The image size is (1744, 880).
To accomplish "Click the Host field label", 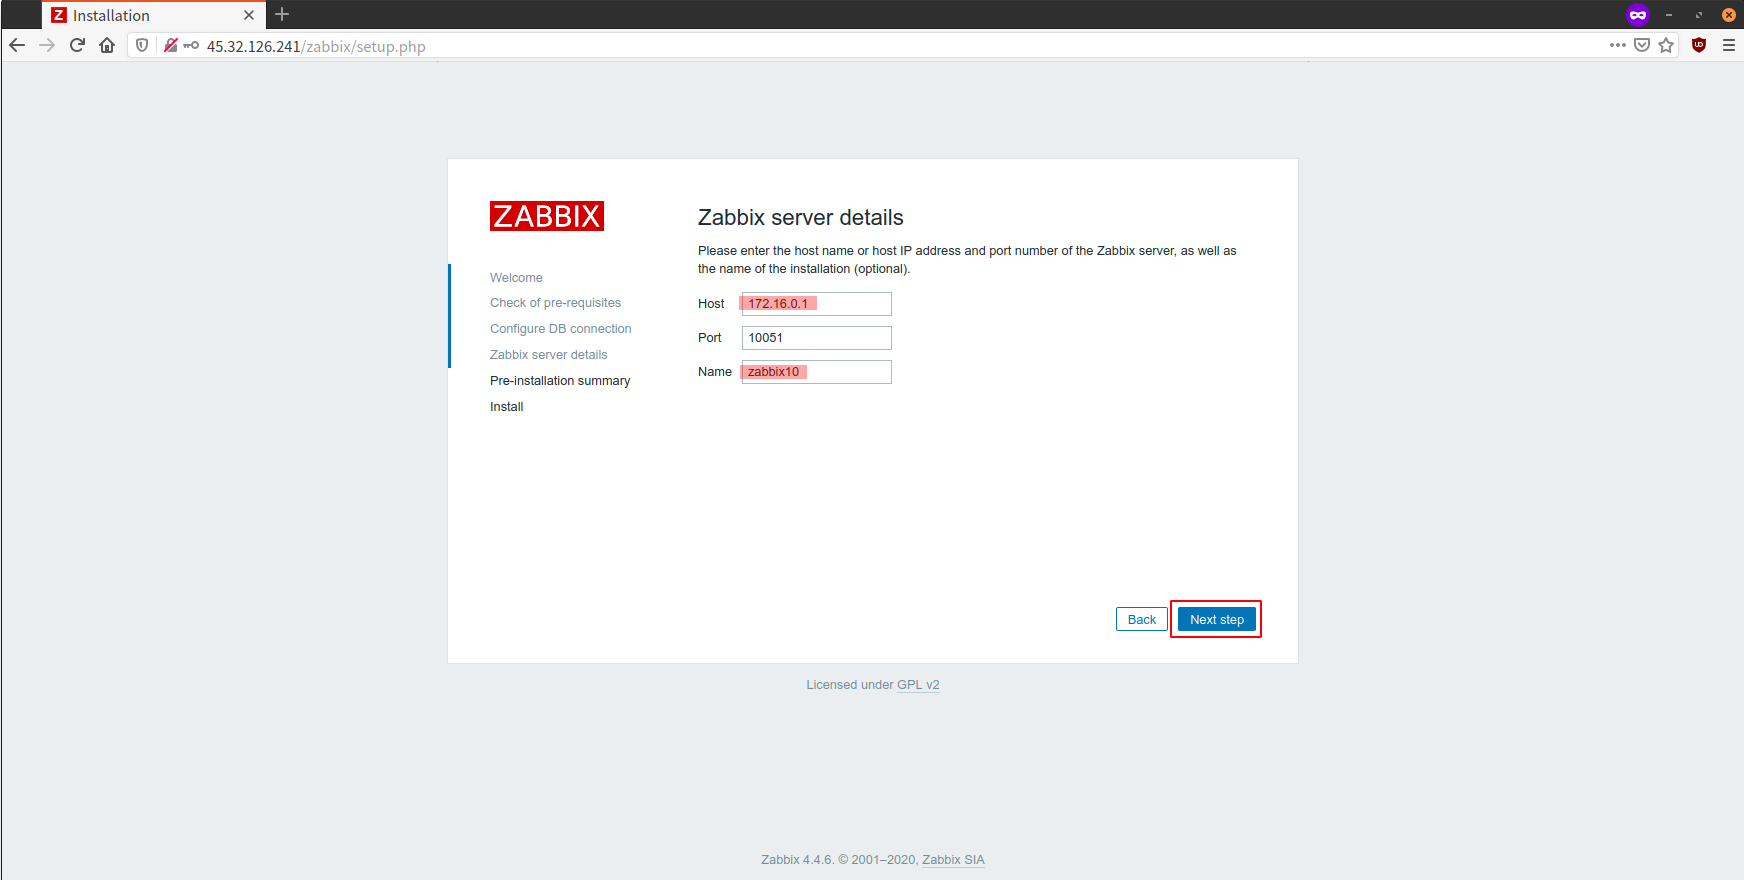I will point(711,304).
